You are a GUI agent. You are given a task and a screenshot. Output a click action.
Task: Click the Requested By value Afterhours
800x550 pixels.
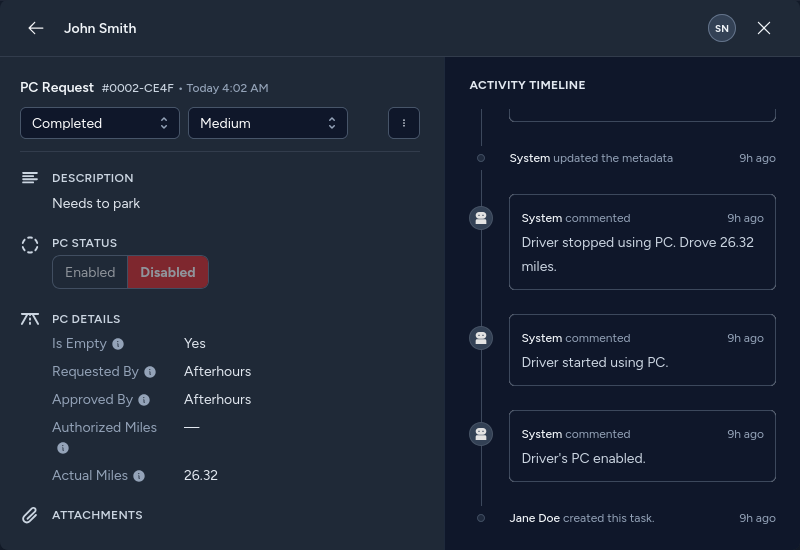[x=217, y=371]
